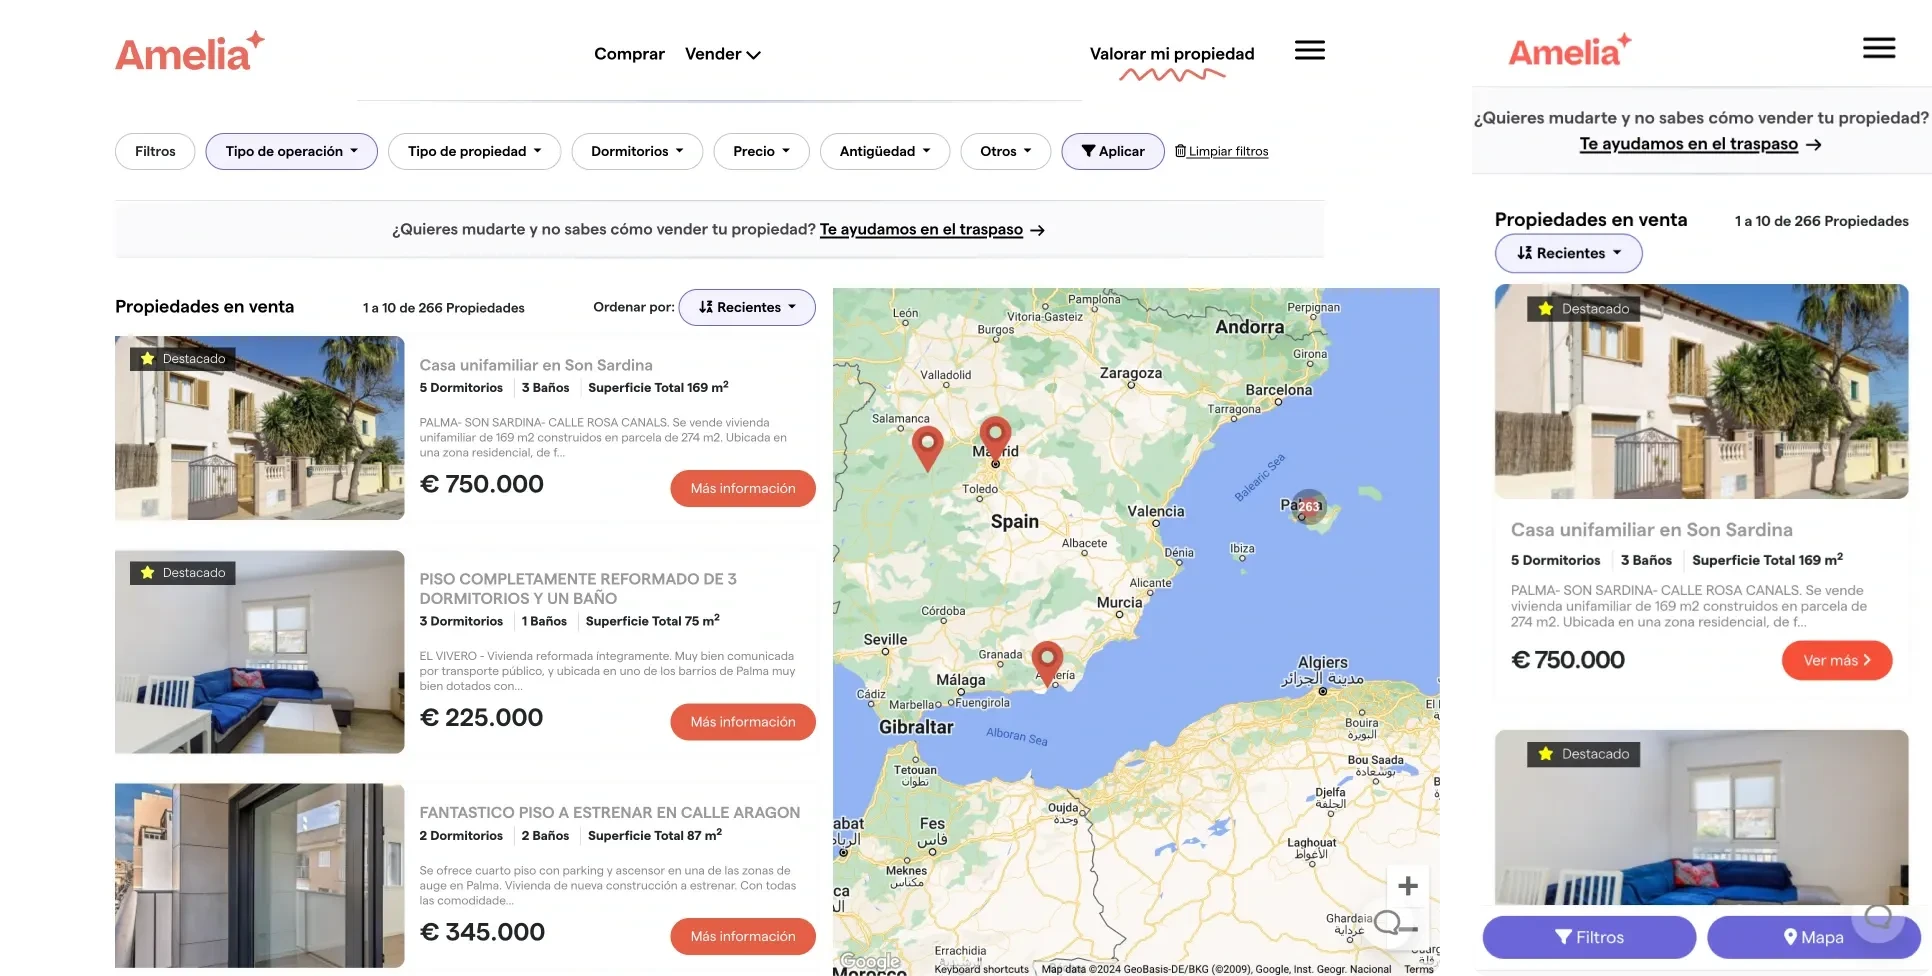Viewport: 1932px width, 976px height.
Task: Open the map's Keyboard shortcuts
Action: pyautogui.click(x=981, y=969)
